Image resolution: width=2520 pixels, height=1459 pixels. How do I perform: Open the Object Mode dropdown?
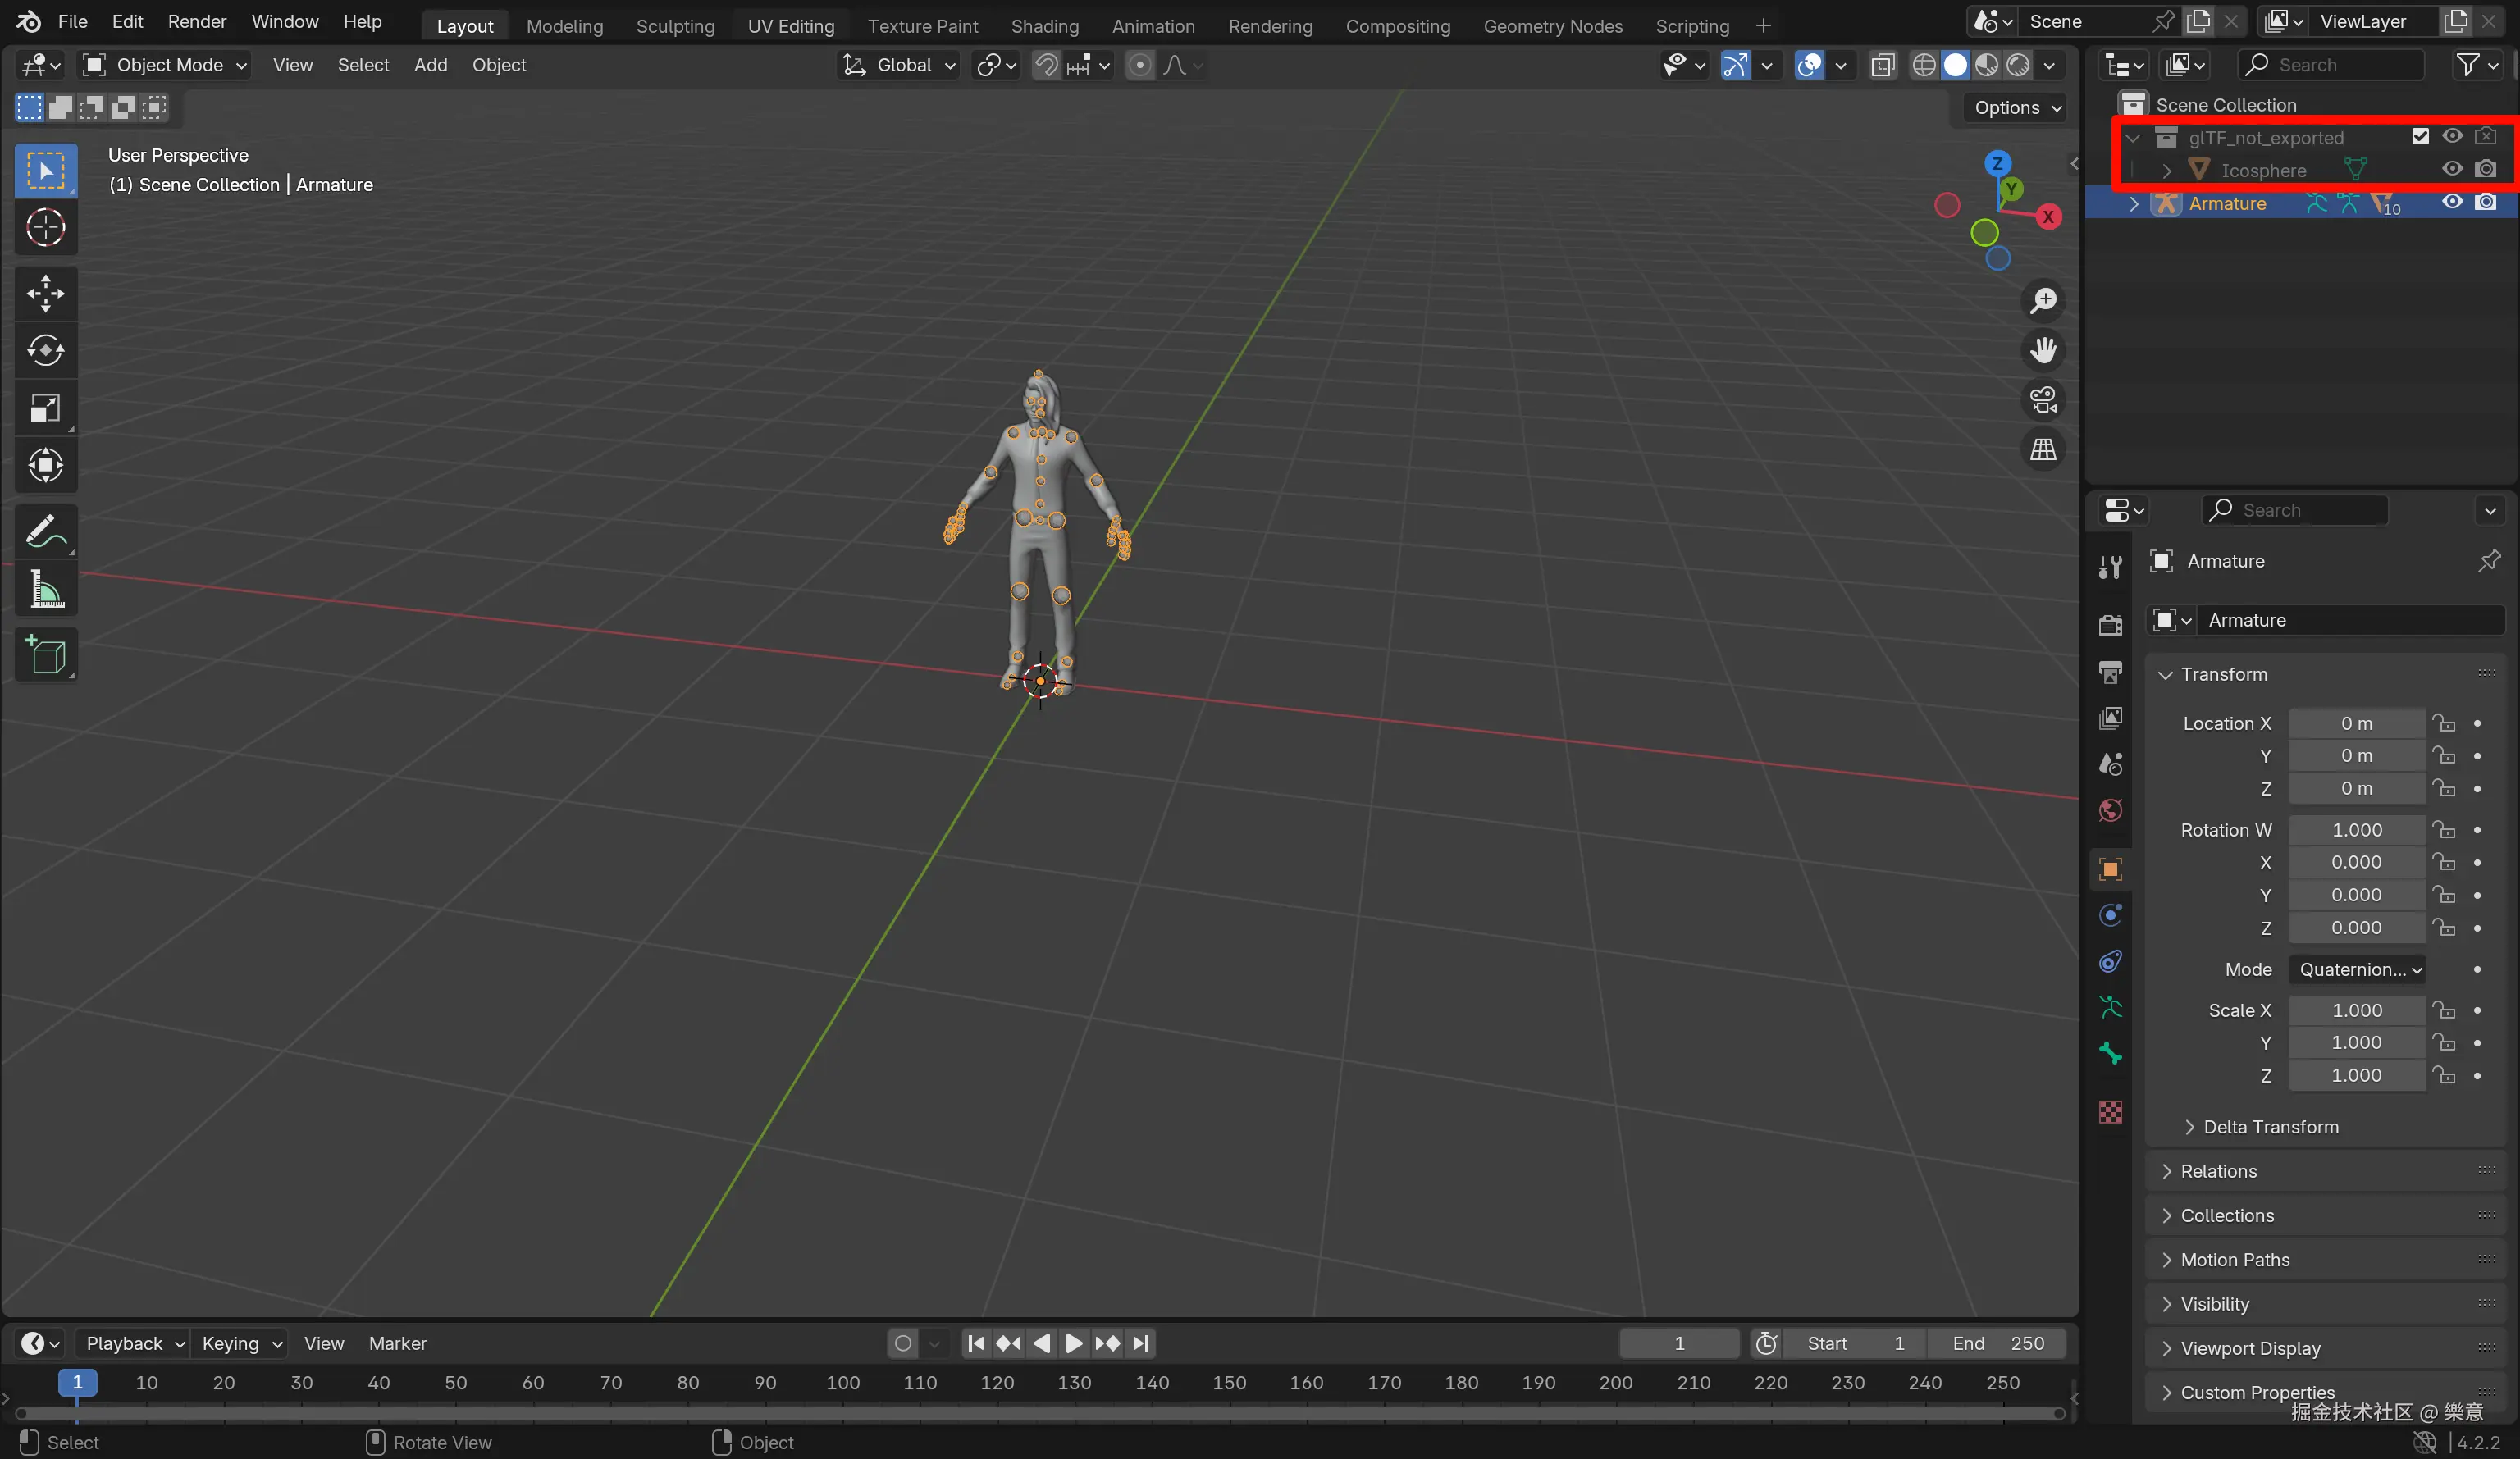pyautogui.click(x=165, y=65)
